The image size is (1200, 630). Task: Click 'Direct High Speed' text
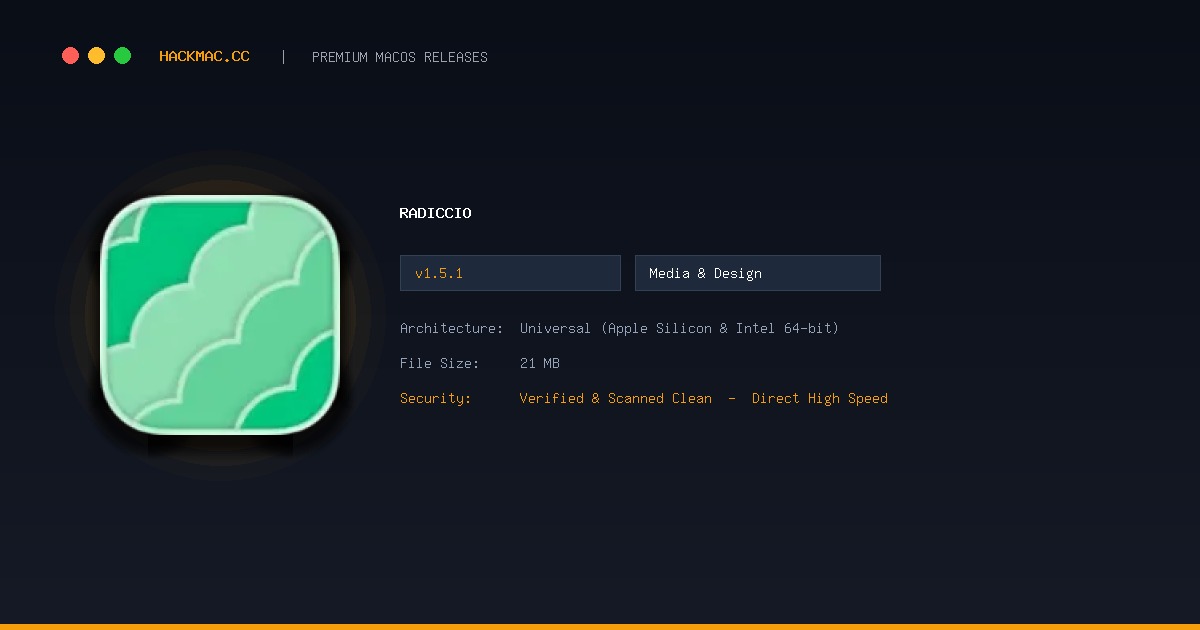[820, 398]
